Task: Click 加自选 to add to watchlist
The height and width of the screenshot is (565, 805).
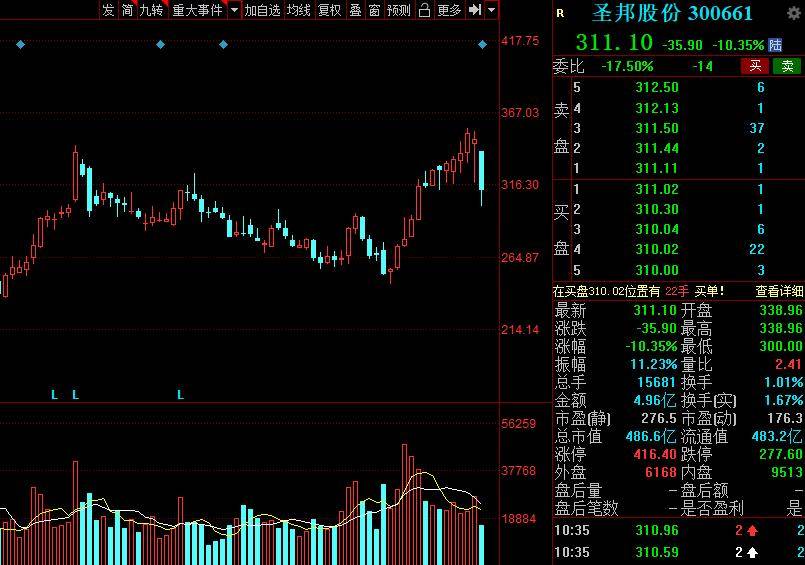Action: click(x=262, y=10)
